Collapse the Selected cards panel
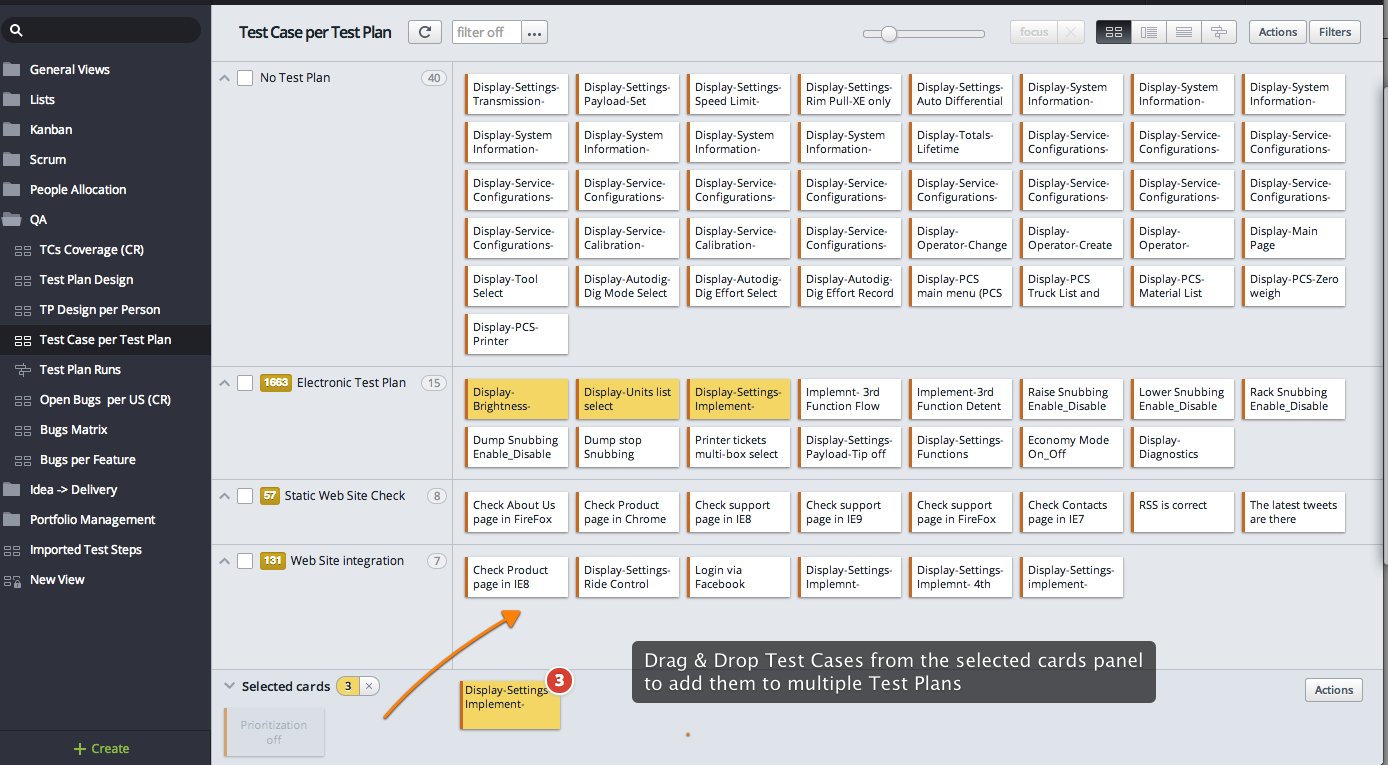 229,686
